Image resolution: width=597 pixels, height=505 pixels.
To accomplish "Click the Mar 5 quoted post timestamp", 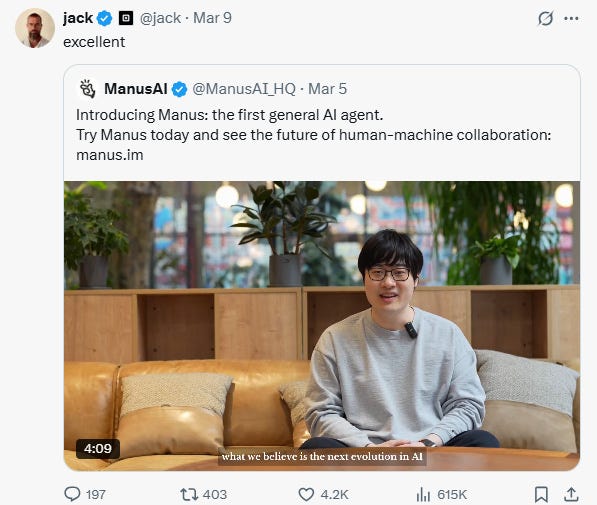I will tap(327, 89).
